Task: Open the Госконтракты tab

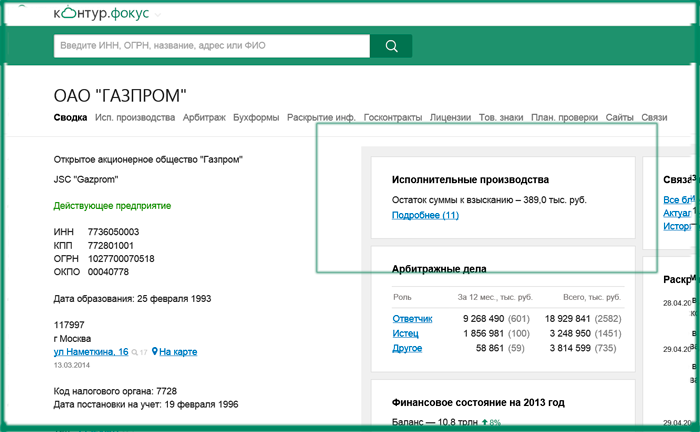Action: coord(392,117)
